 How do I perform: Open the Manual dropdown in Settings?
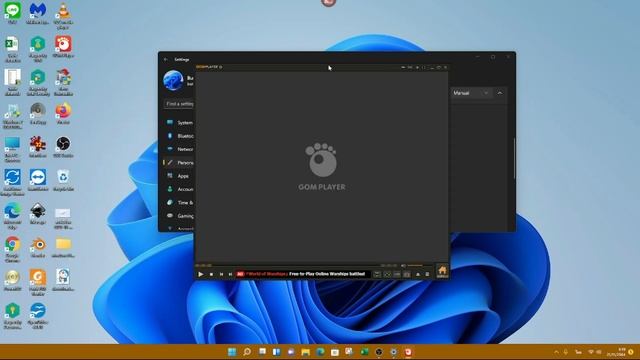(471, 93)
